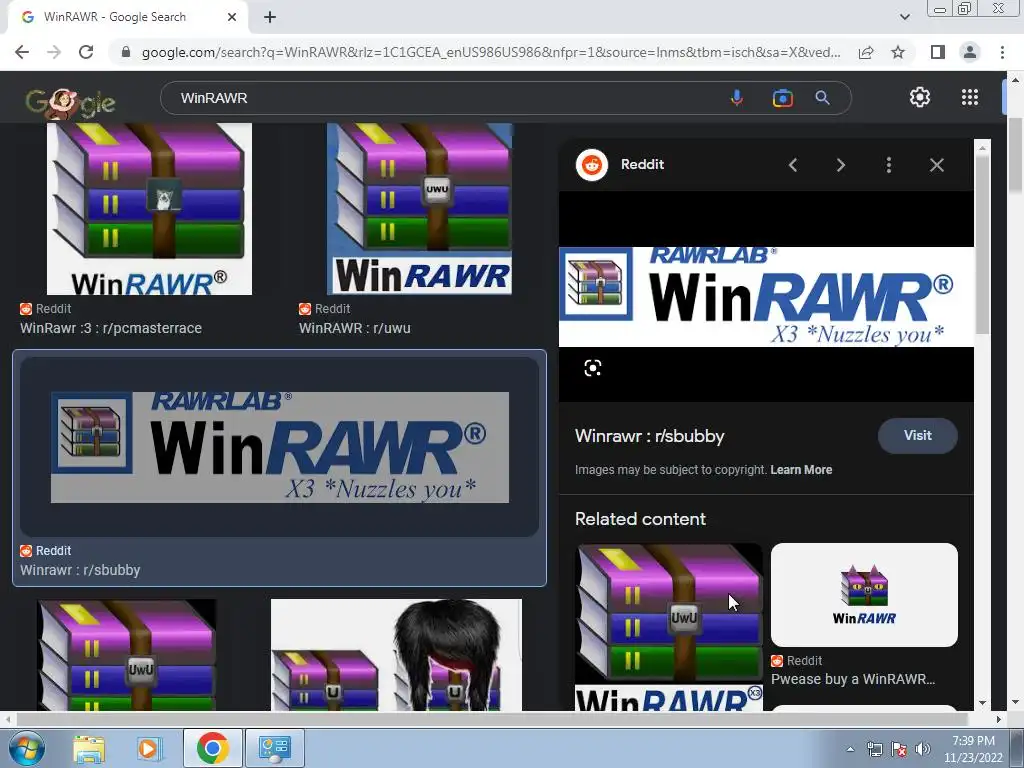
Task: Reload the current page
Action: [86, 52]
